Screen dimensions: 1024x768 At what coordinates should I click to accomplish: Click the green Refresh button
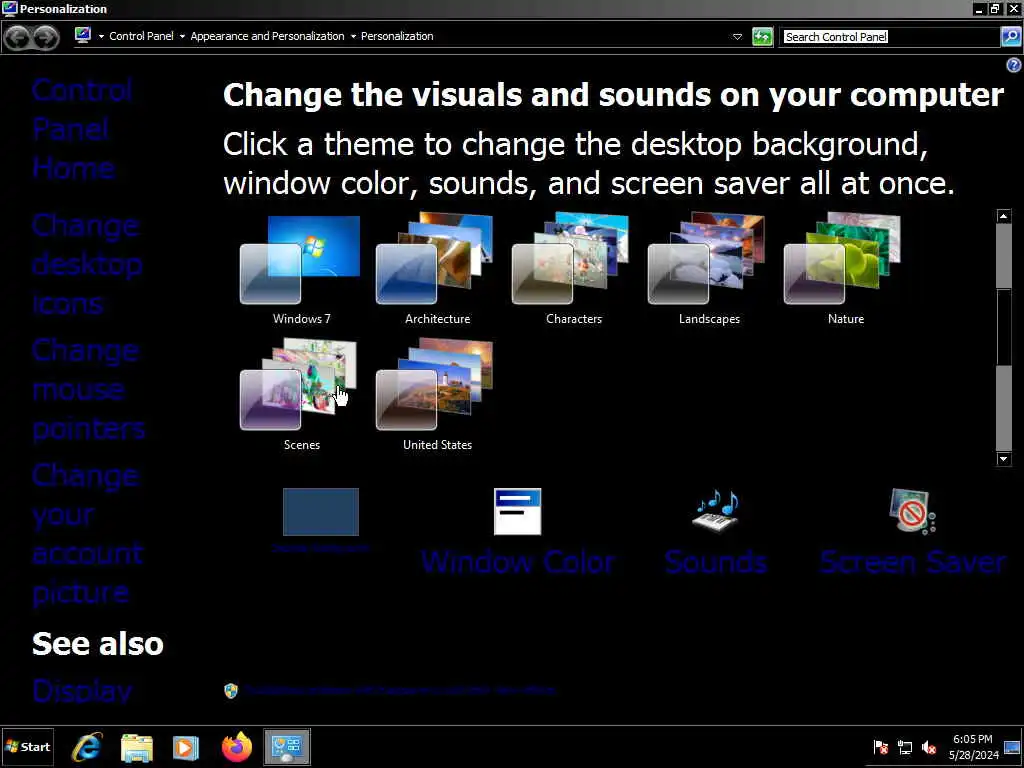click(762, 37)
